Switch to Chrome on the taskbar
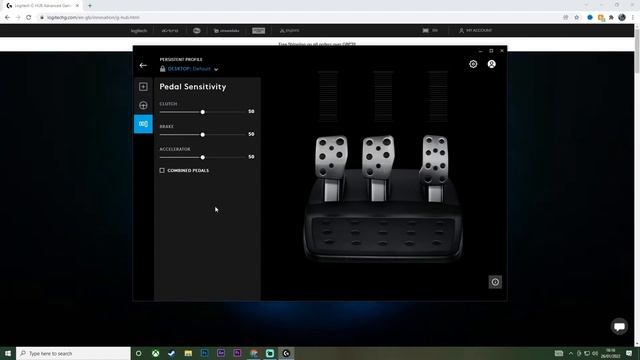Viewport: 640px width, 360px height. (x=253, y=353)
